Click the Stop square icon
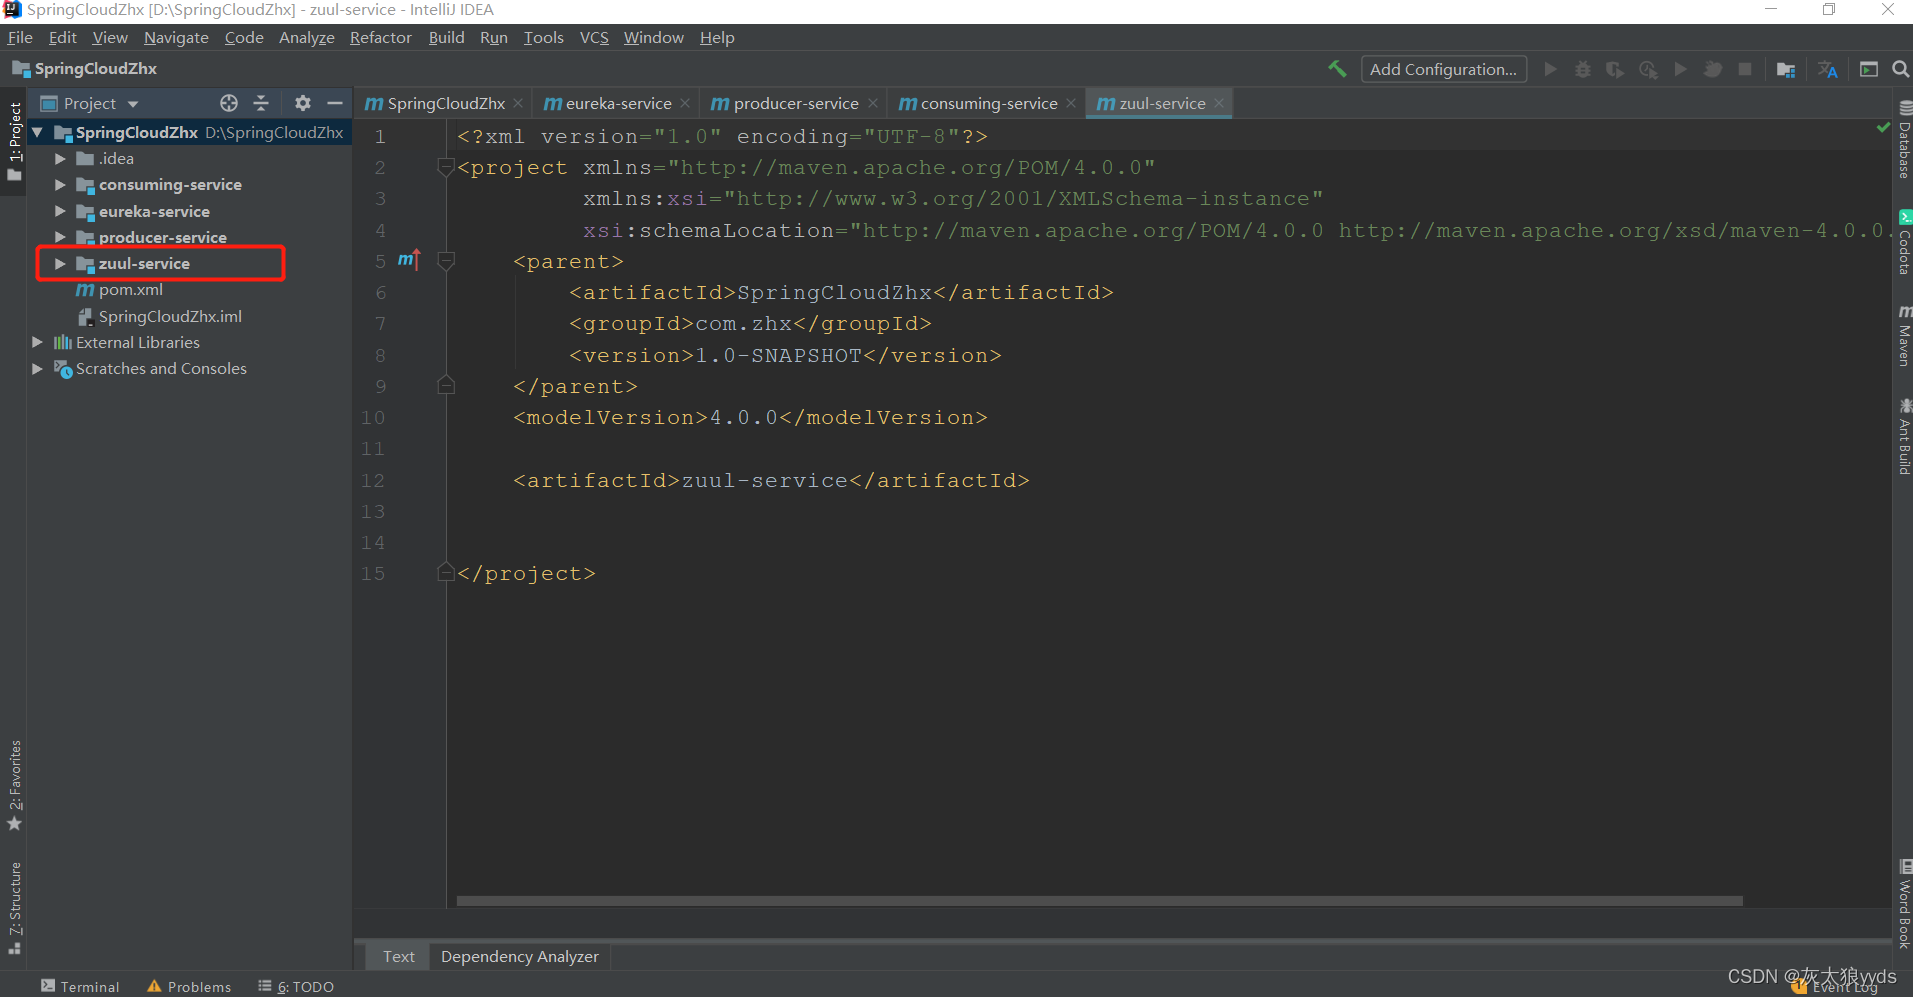Screen dimensions: 1913x997 [x=1745, y=69]
